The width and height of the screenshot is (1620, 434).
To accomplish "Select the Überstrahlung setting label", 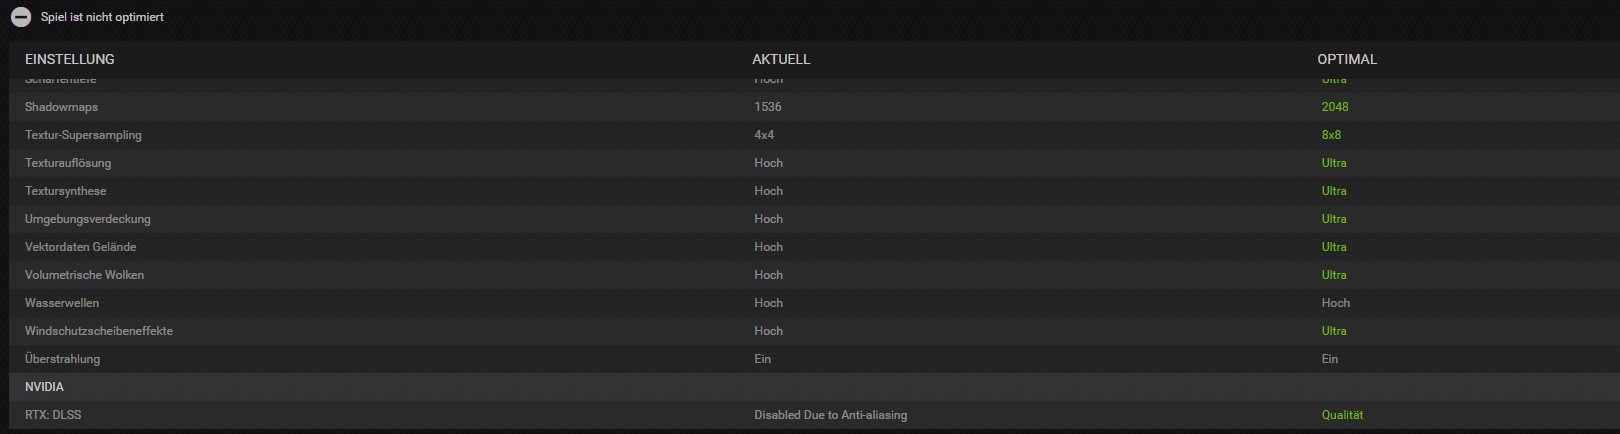I will point(62,359).
